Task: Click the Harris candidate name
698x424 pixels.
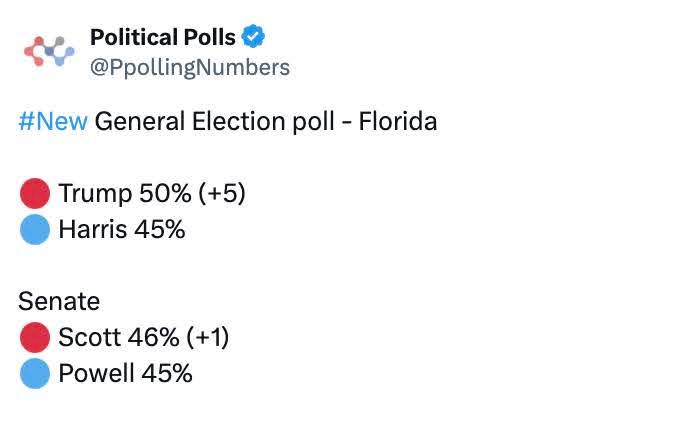Action: 93,229
